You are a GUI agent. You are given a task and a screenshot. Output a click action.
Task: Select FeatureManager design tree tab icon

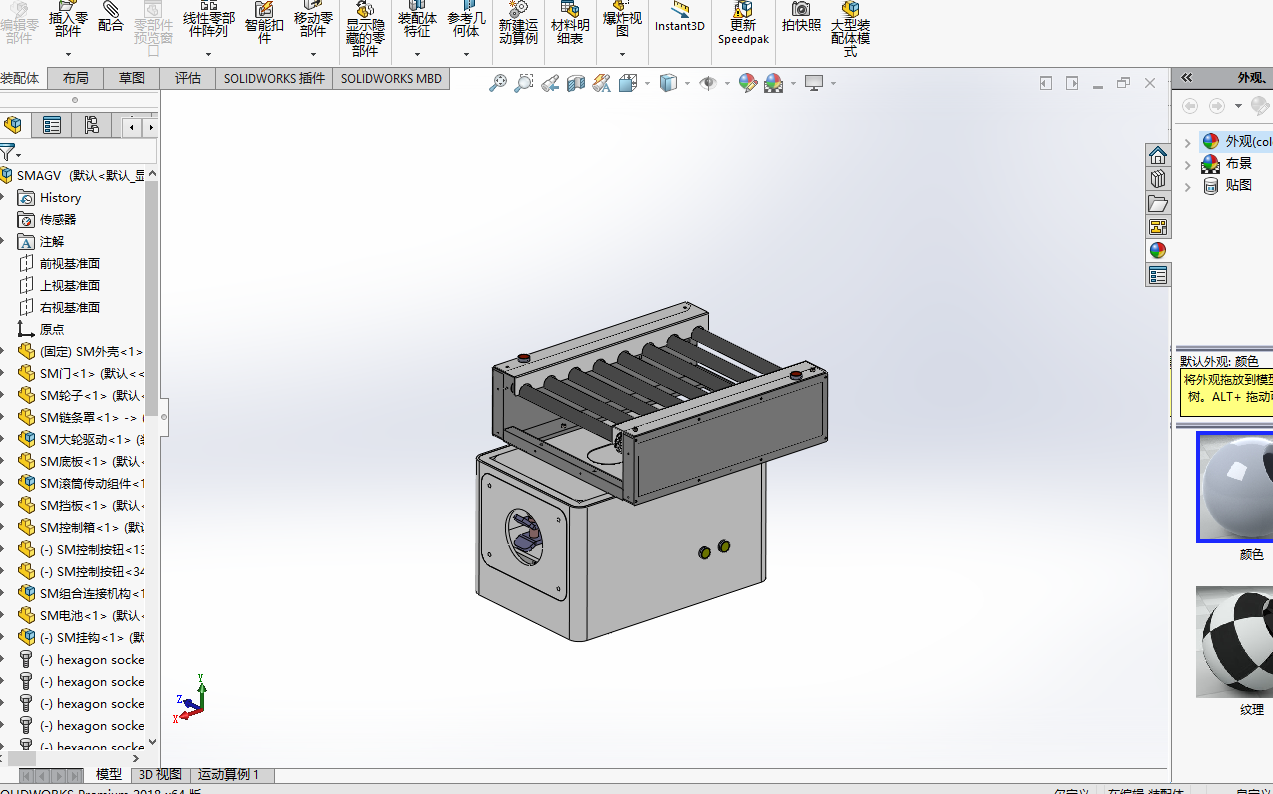pos(14,125)
